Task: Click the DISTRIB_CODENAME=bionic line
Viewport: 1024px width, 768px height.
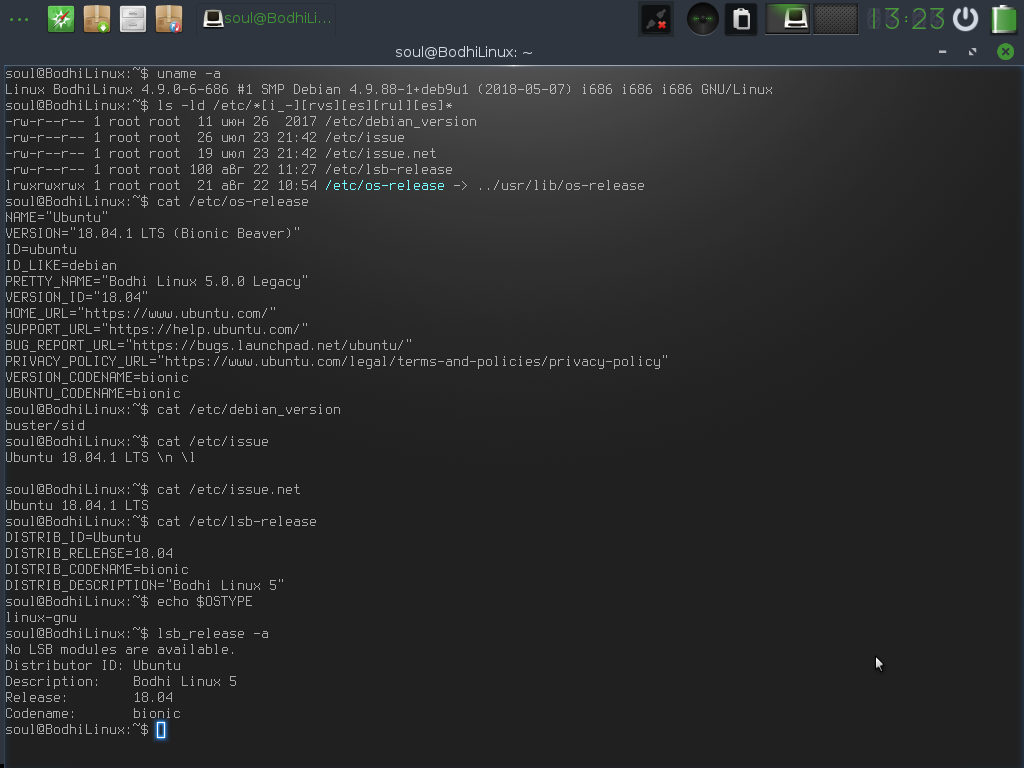Action: (97, 569)
